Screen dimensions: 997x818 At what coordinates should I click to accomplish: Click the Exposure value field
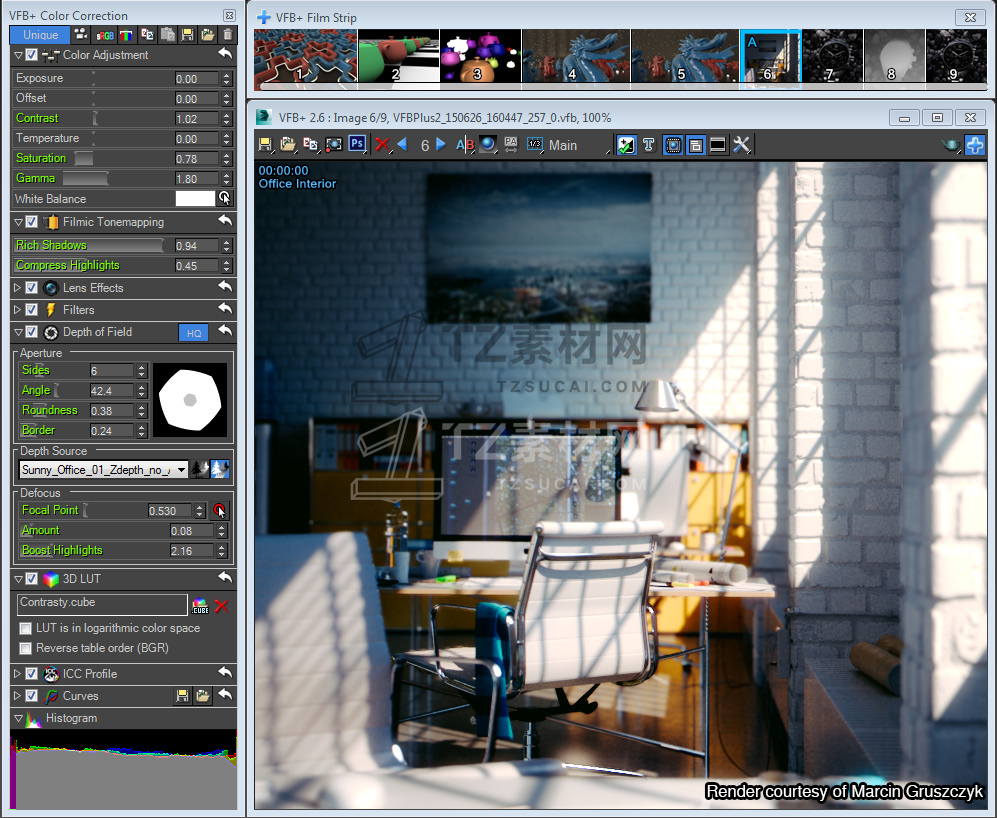[196, 79]
